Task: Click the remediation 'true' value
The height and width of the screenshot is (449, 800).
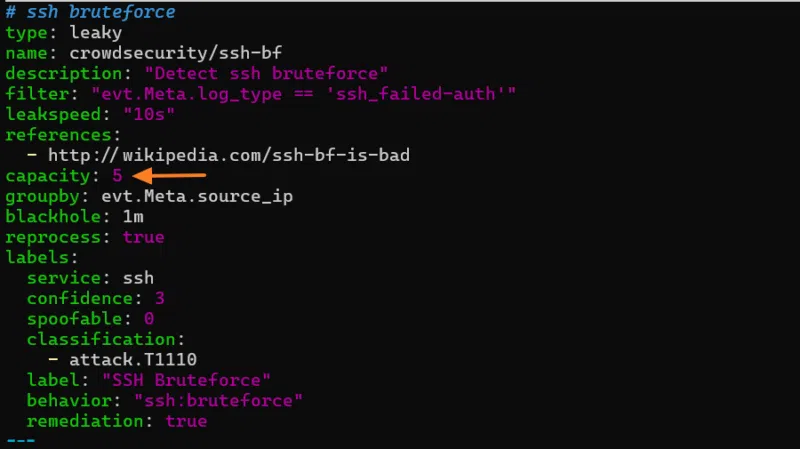Action: coord(186,421)
